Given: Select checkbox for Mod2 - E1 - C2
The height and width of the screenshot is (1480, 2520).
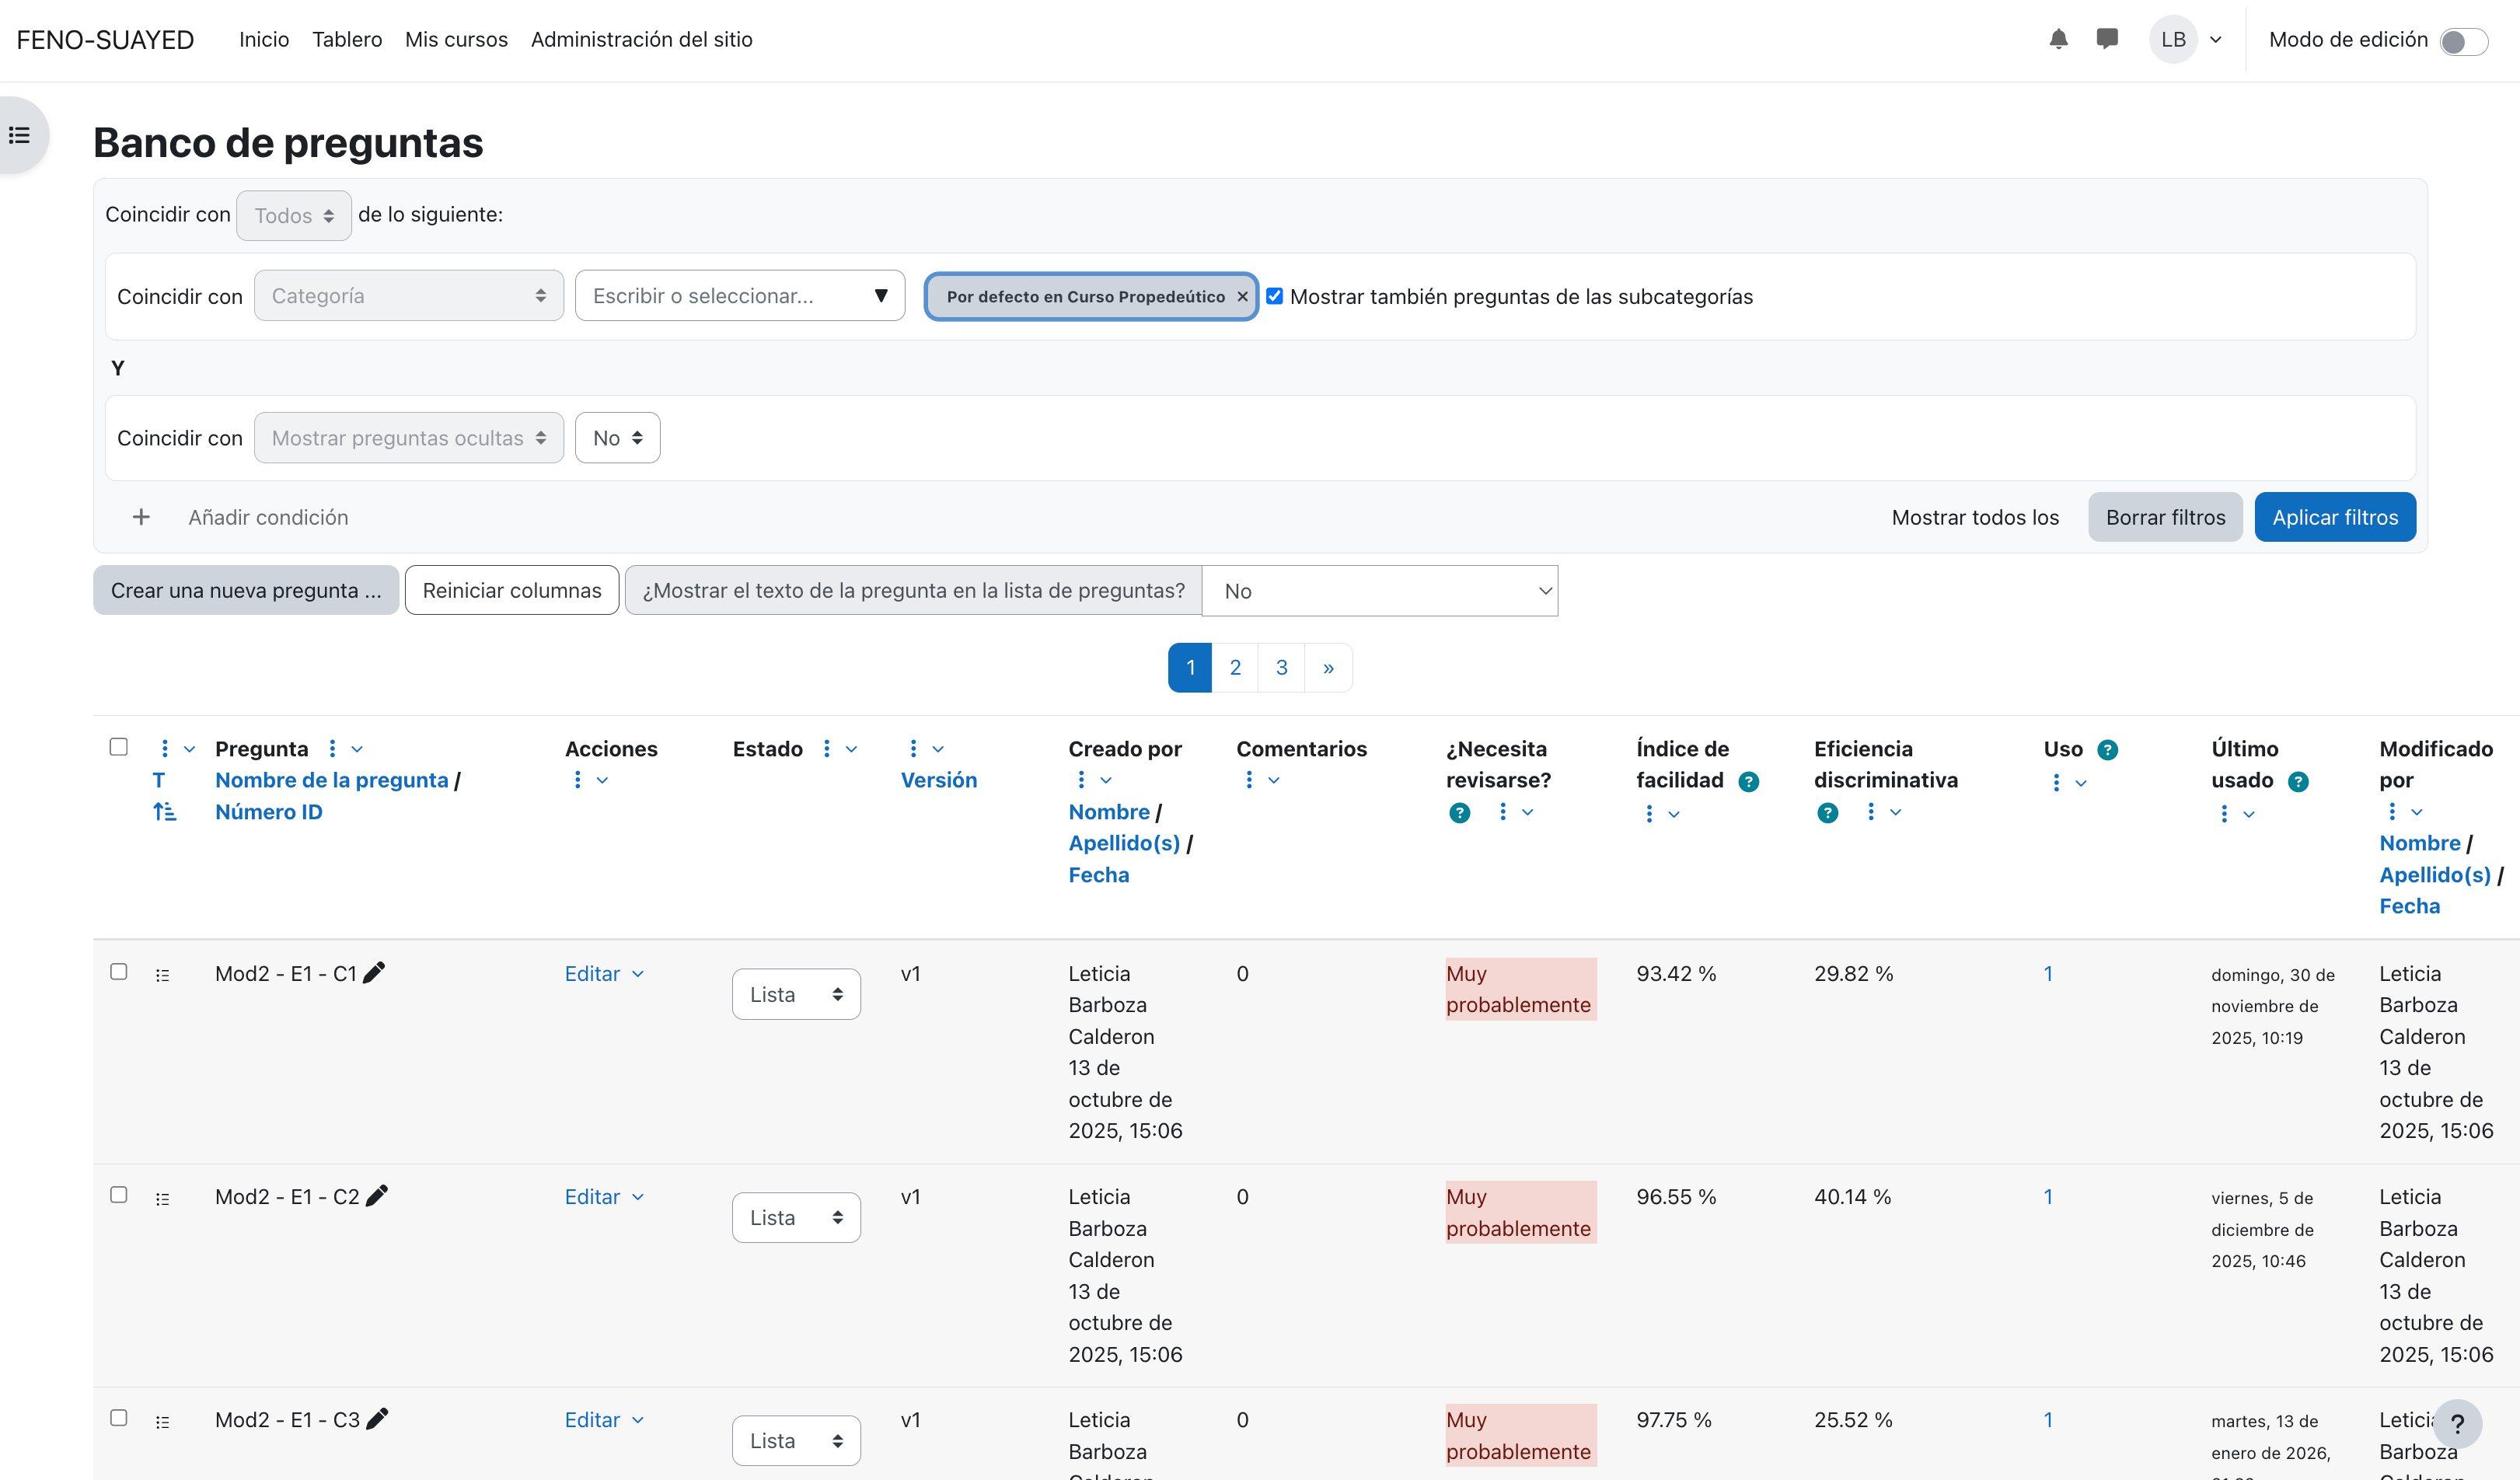Looking at the screenshot, I should pos(118,1195).
